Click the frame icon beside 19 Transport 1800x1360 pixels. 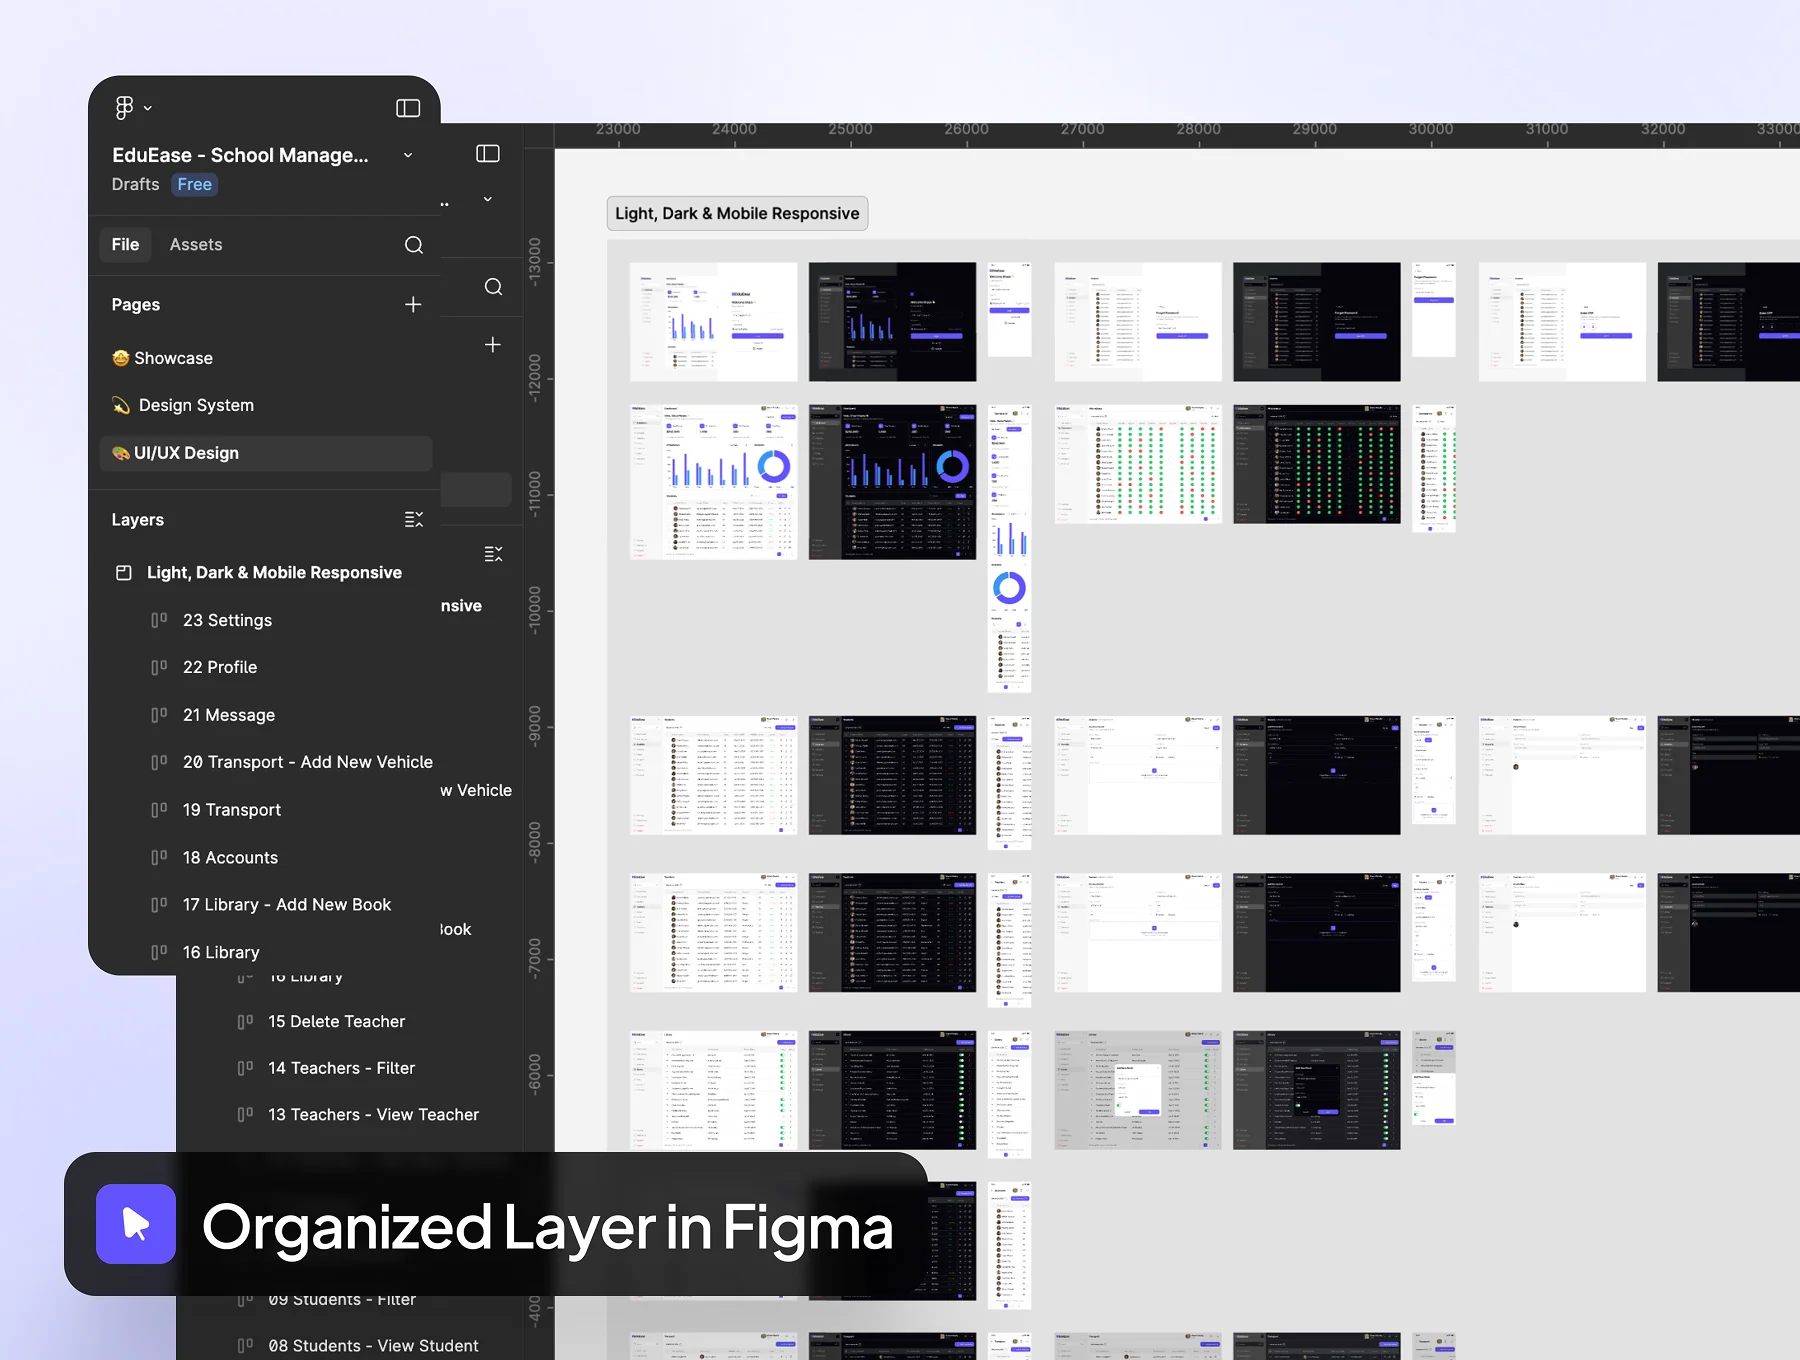click(159, 810)
